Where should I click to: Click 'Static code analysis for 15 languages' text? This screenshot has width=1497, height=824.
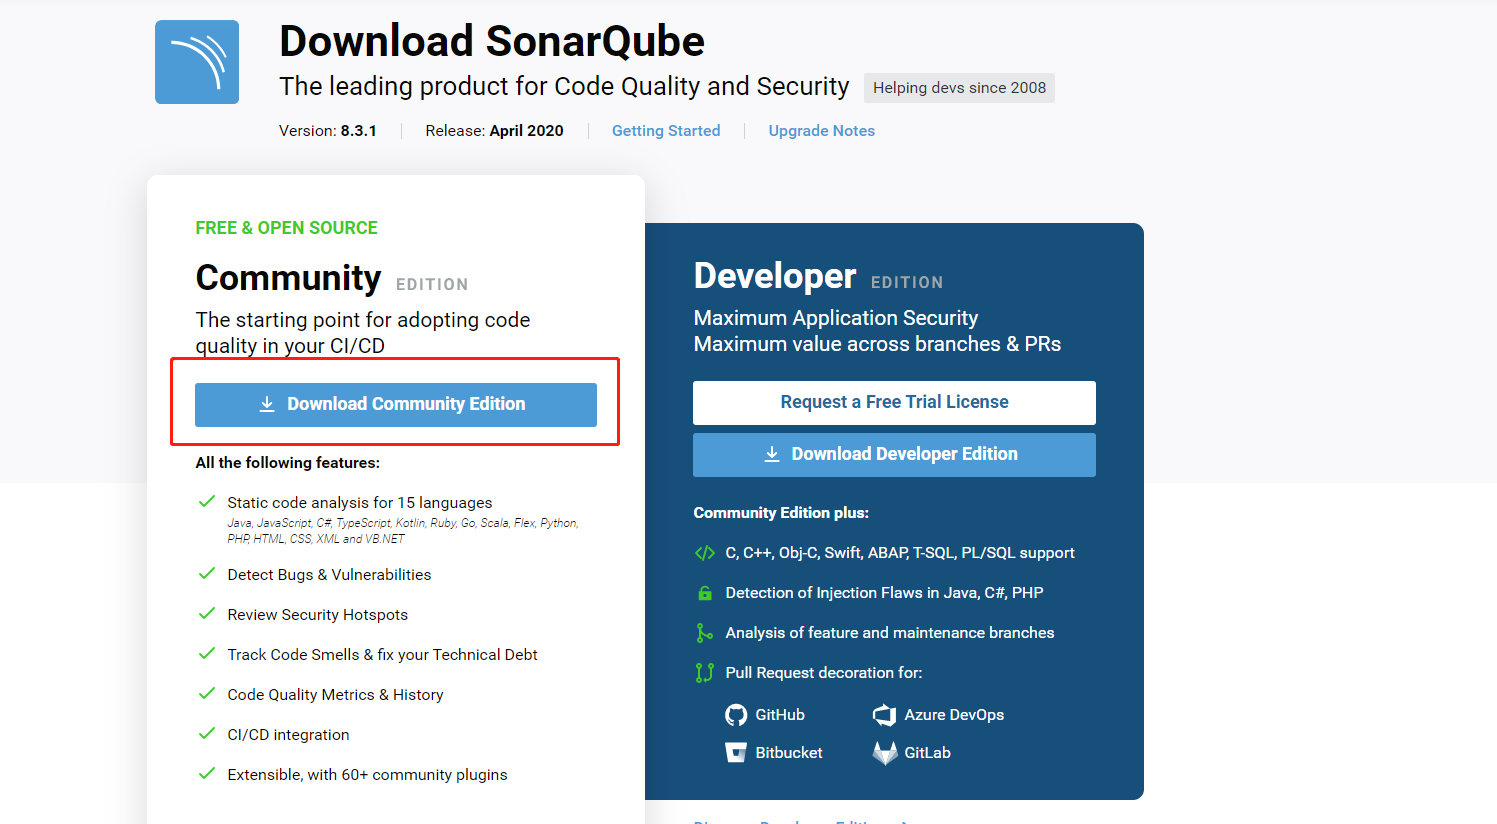click(360, 503)
